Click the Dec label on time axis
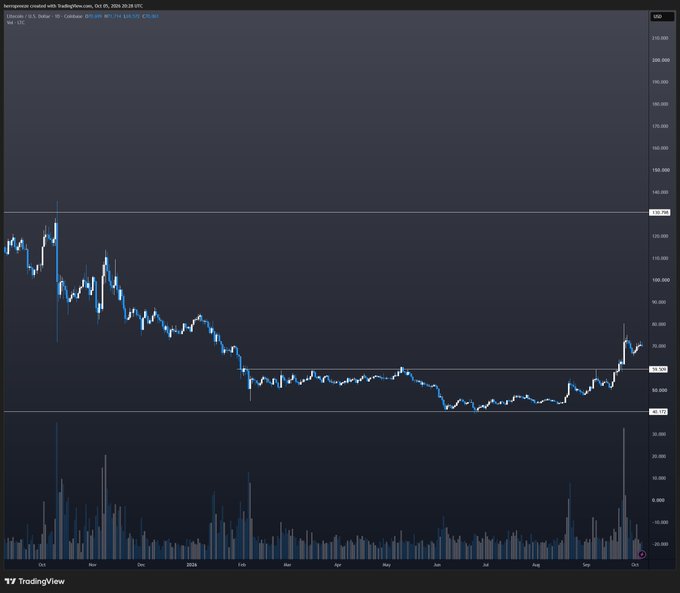This screenshot has height=593, width=680. (141, 565)
